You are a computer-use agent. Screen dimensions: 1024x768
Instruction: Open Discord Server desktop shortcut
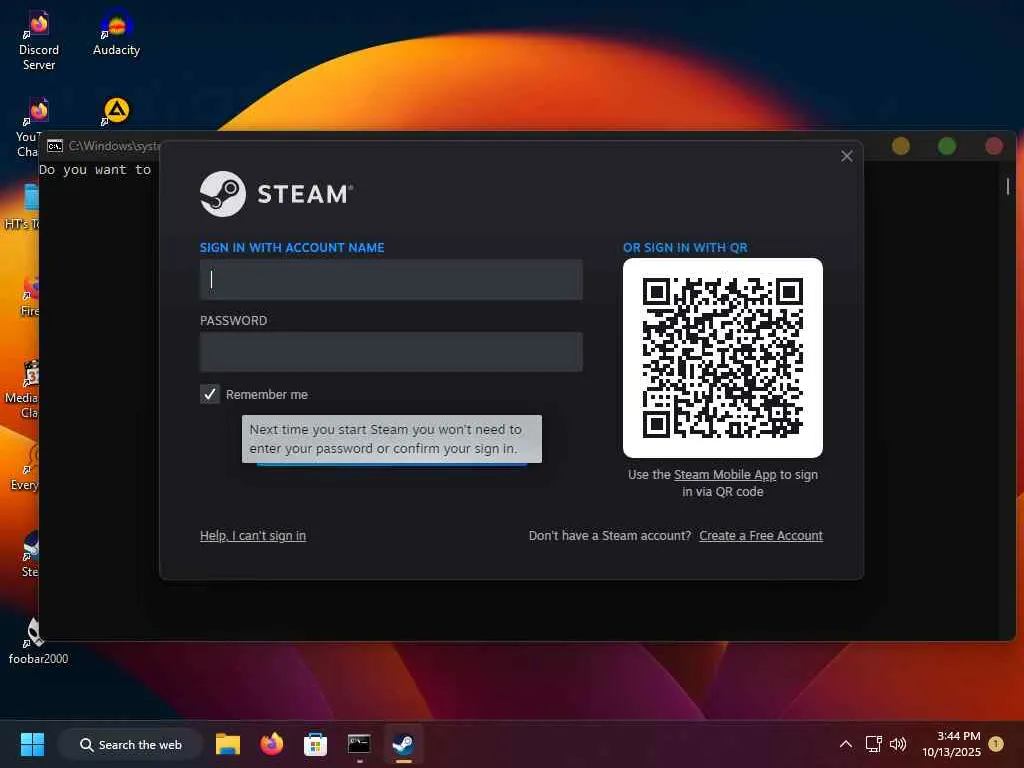39,40
